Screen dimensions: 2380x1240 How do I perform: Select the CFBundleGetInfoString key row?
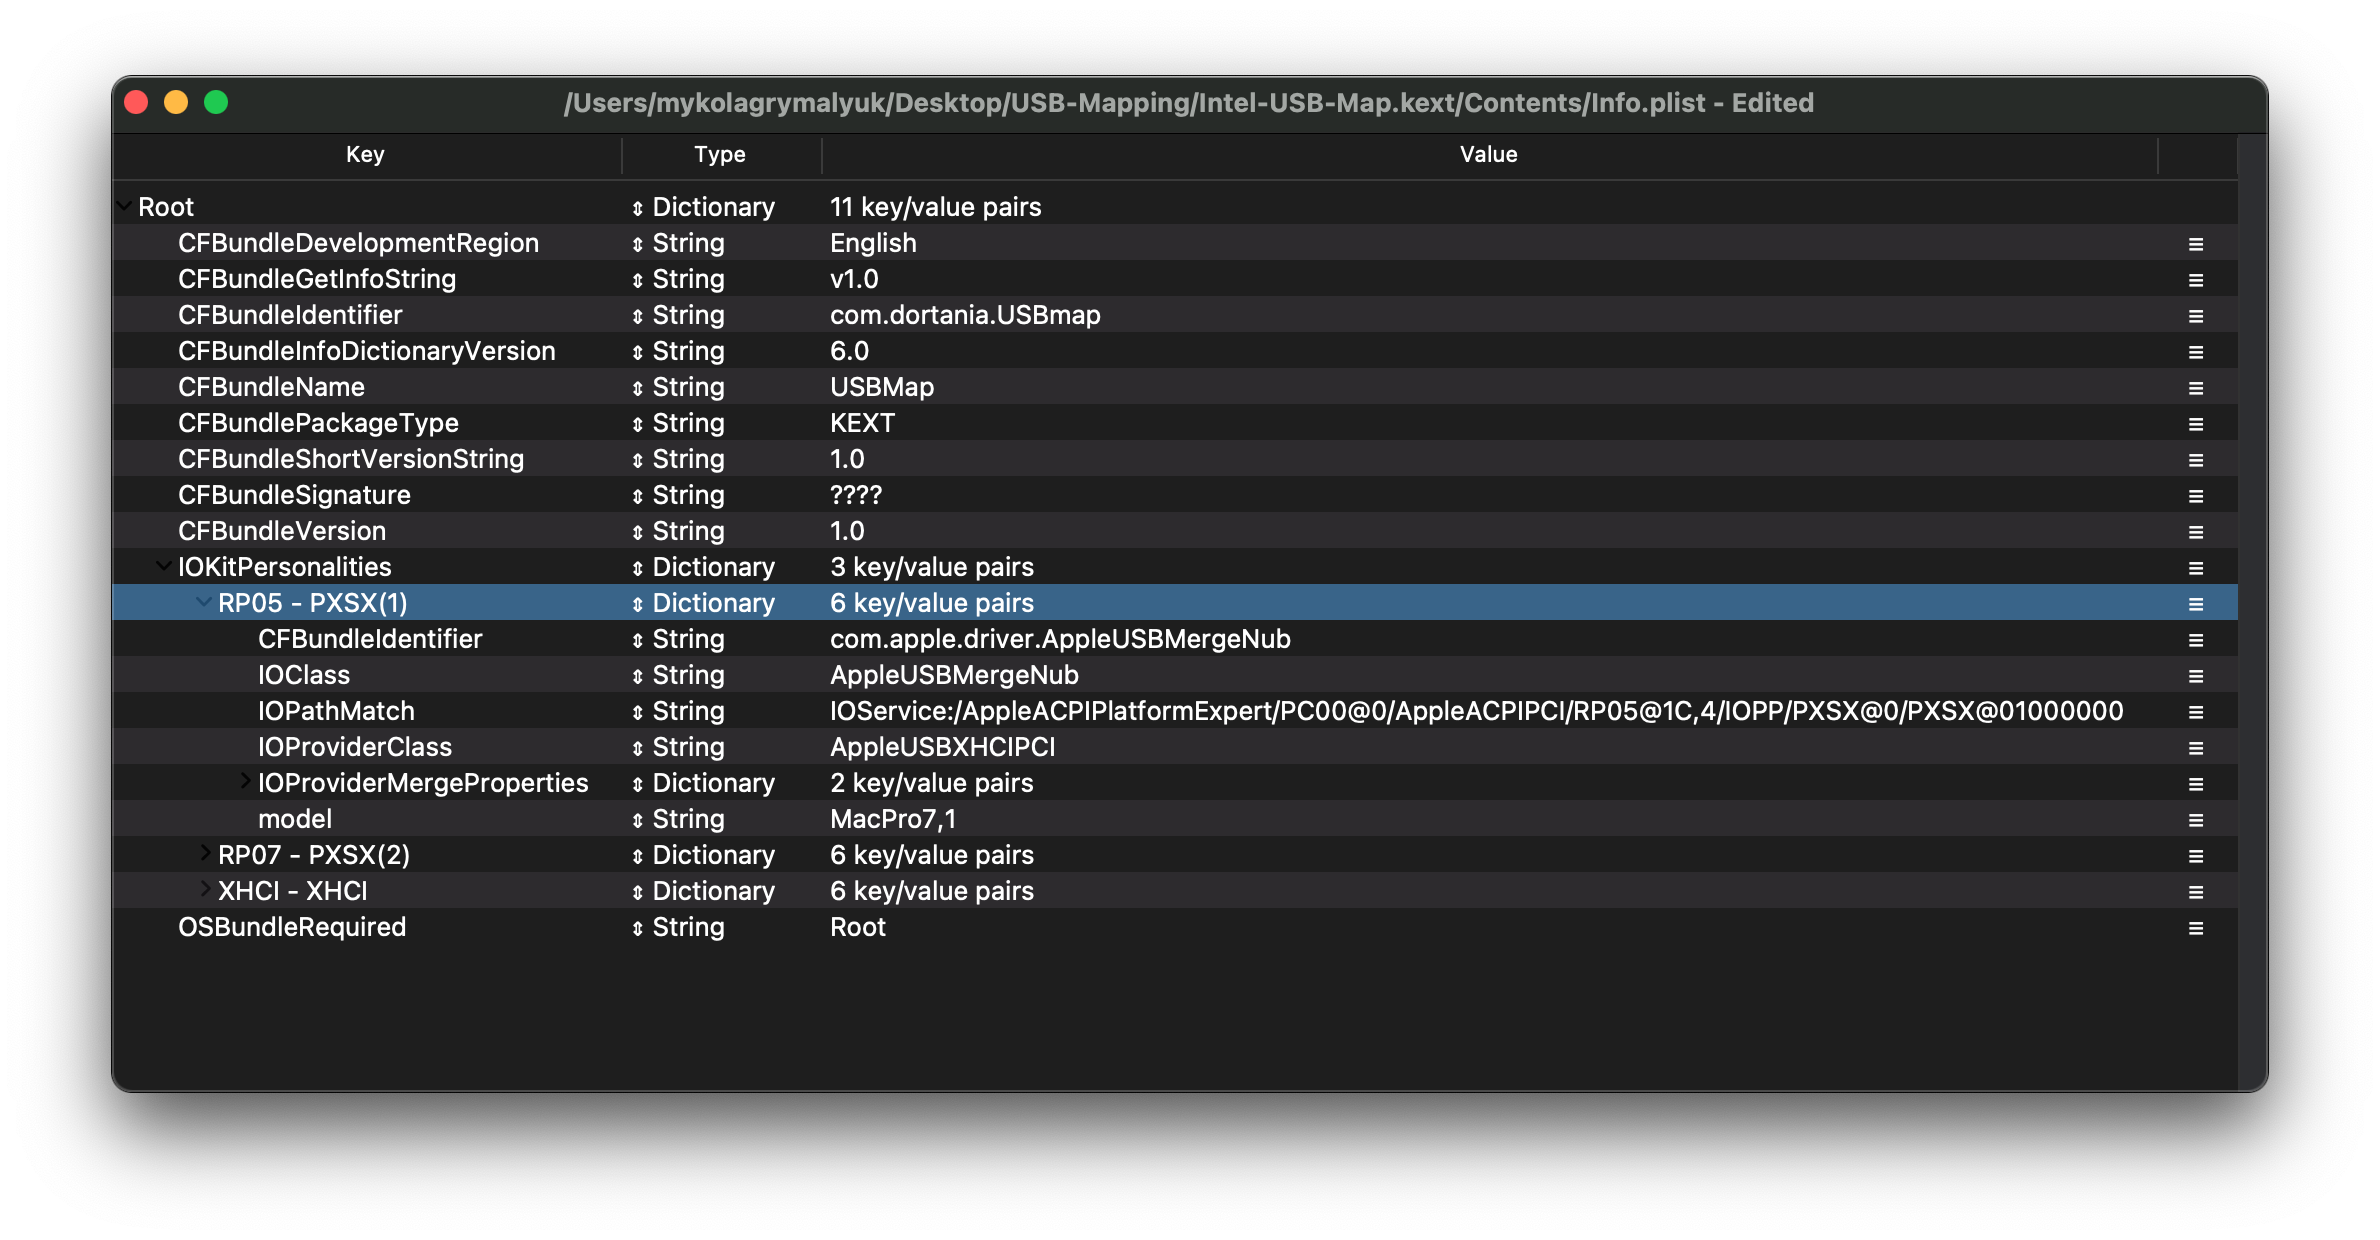tap(316, 279)
